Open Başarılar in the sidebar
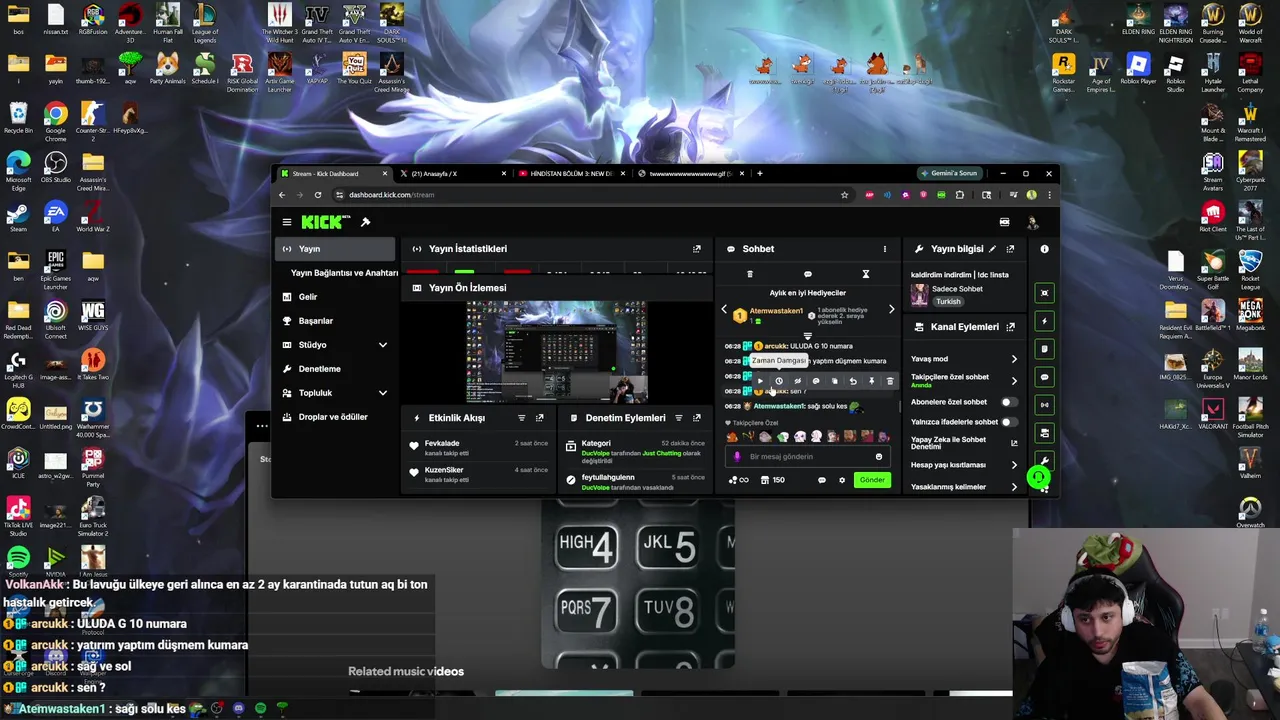Screen dimensions: 1280x720 pyautogui.click(x=315, y=321)
